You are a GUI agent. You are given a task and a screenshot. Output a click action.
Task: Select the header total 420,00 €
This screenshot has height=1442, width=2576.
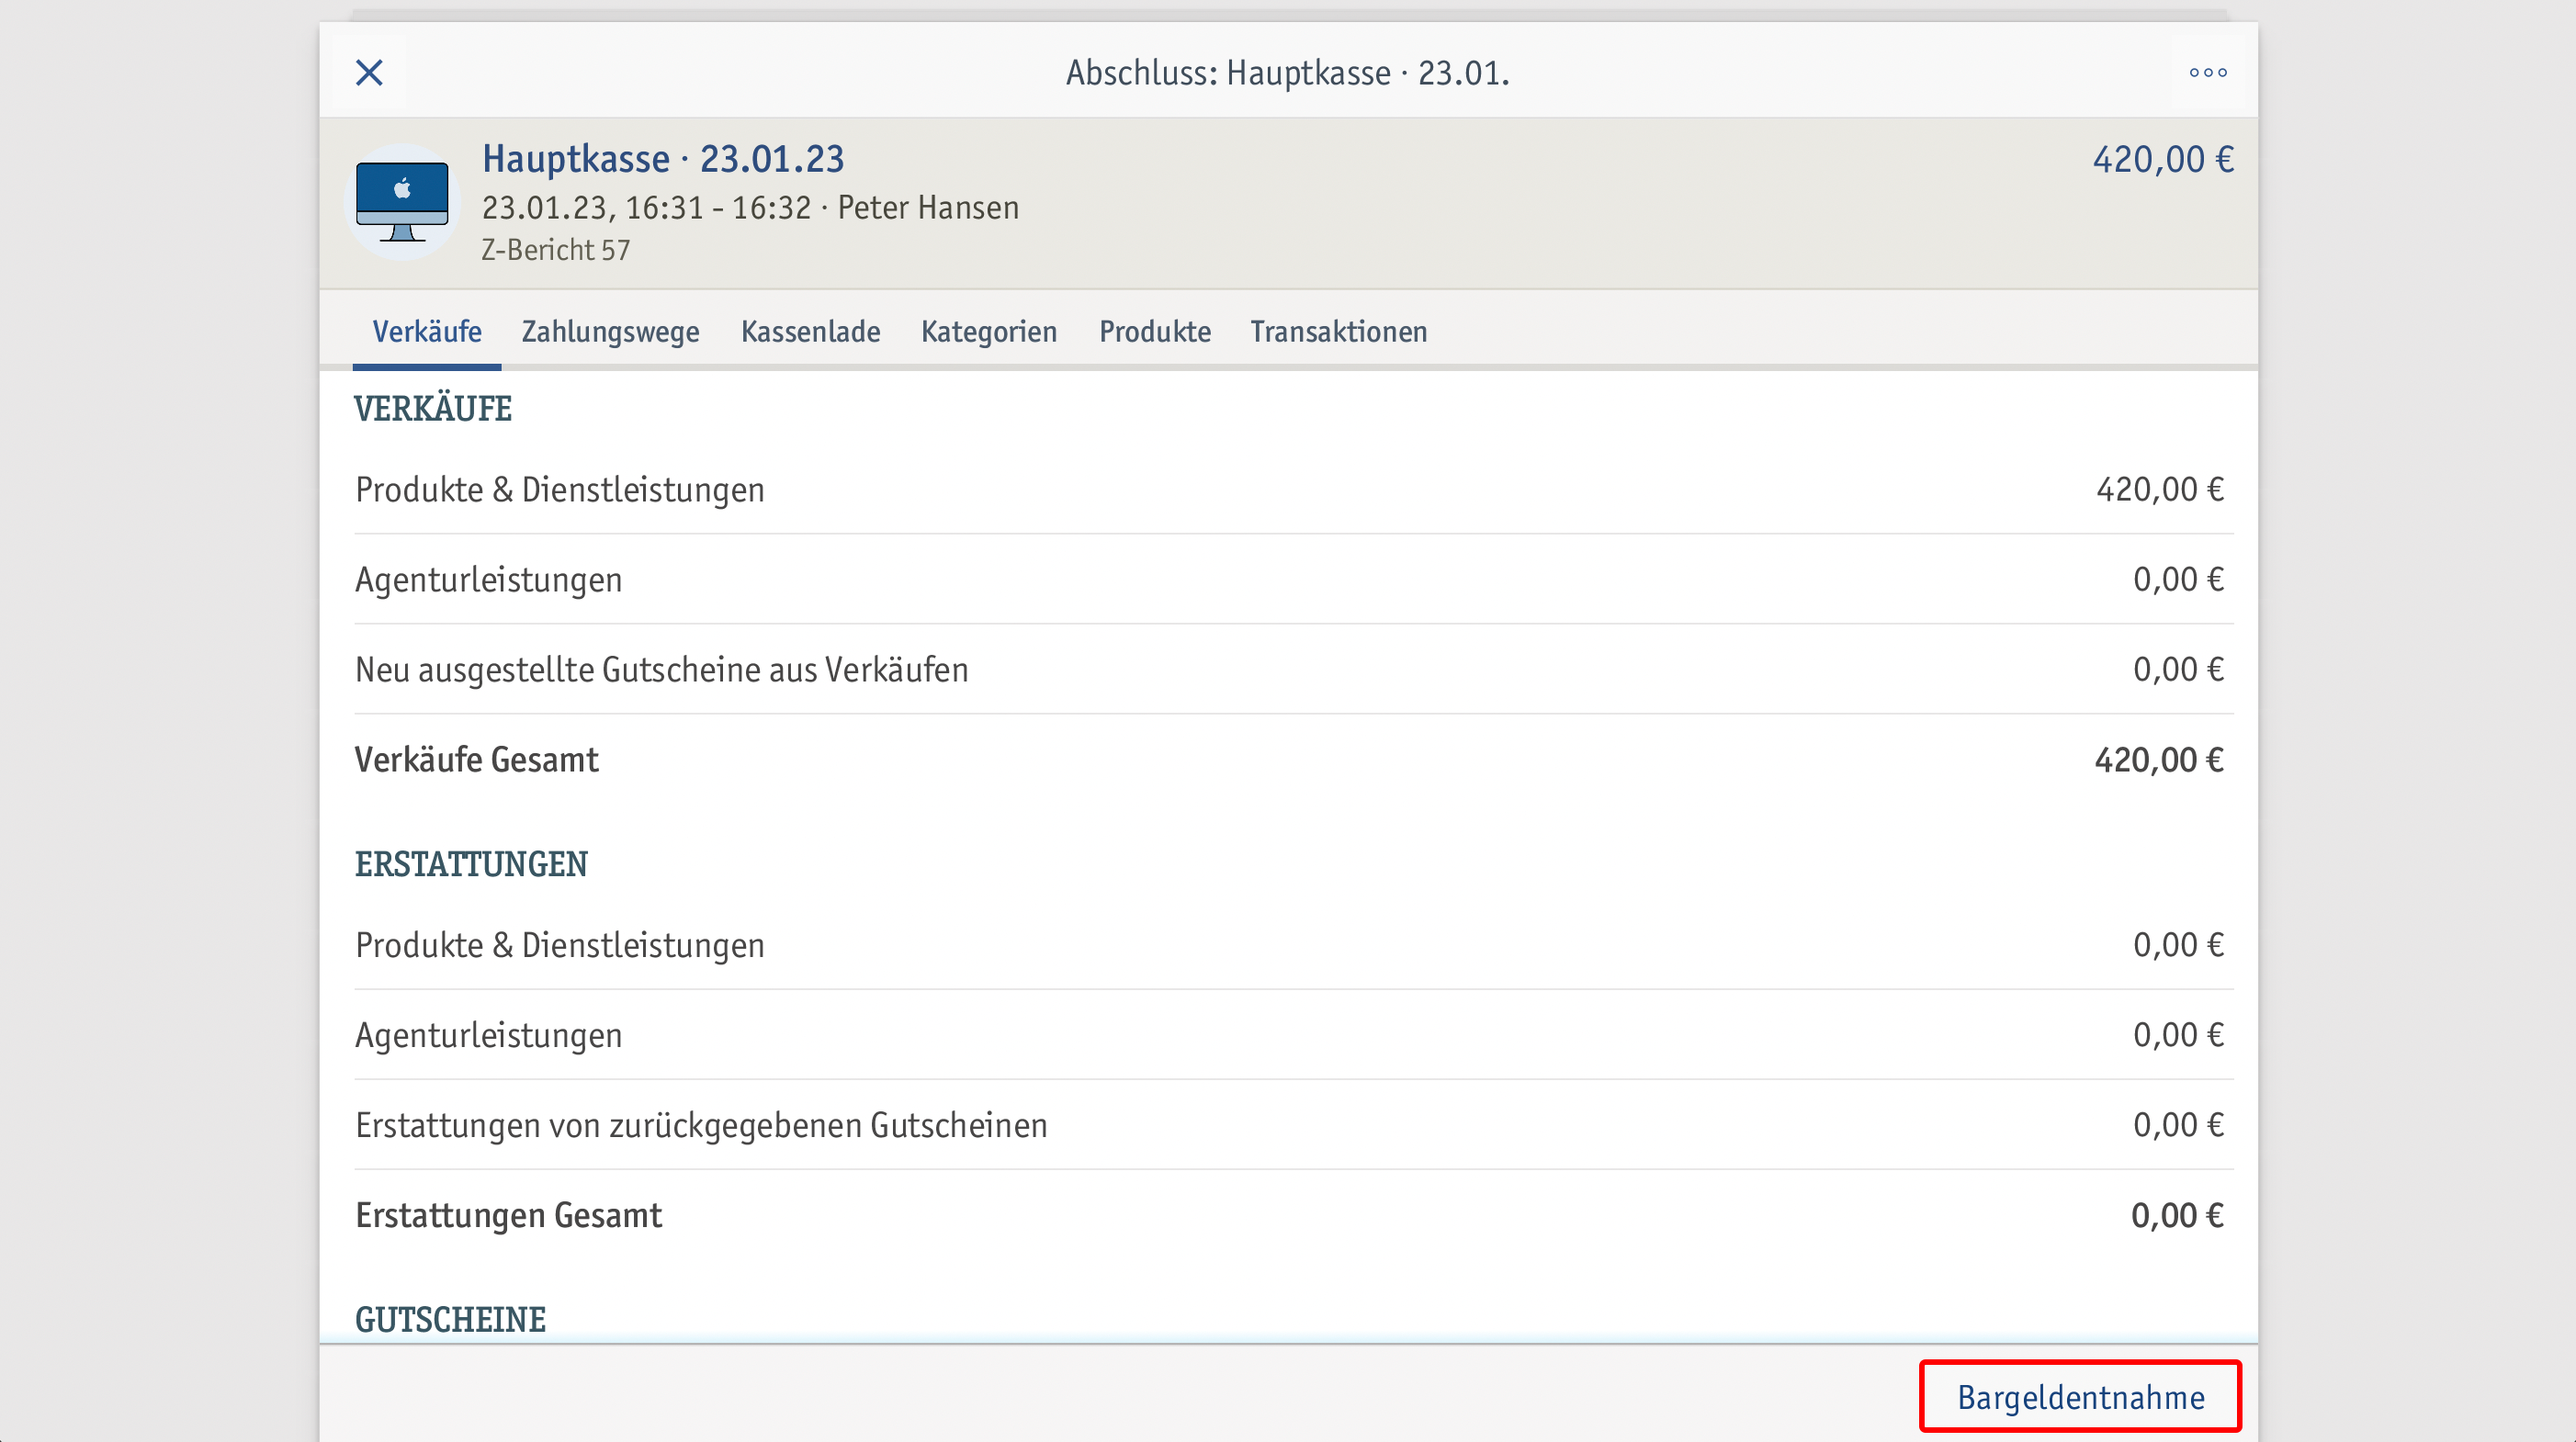(x=2163, y=159)
